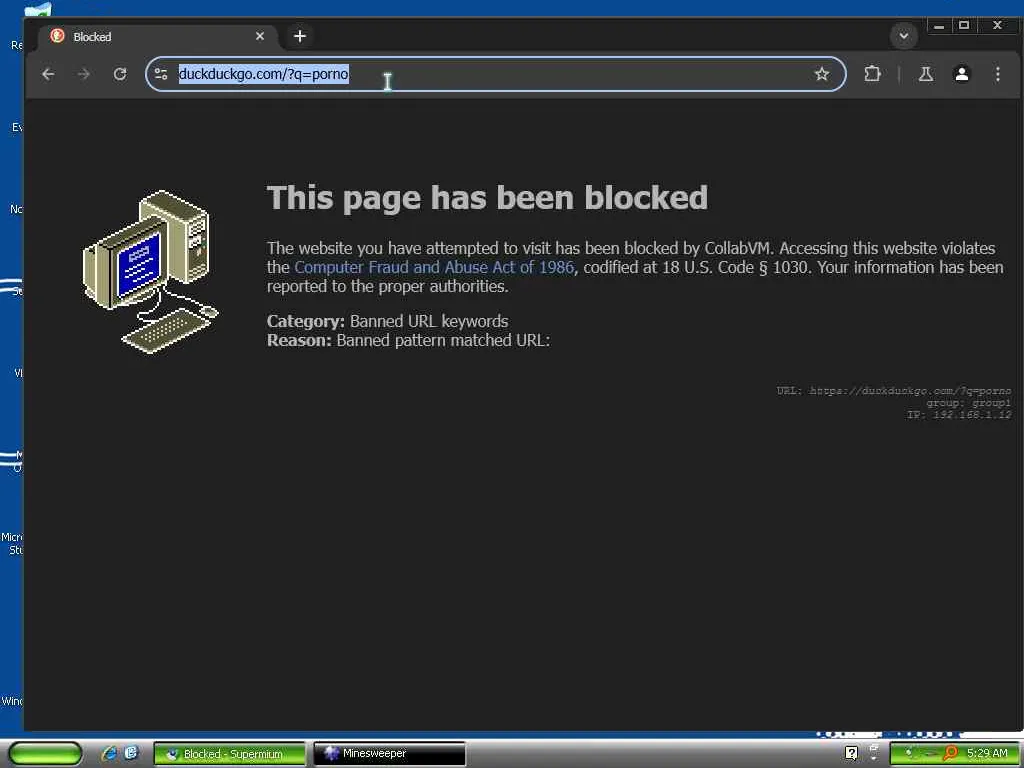Viewport: 1024px width, 768px height.
Task: Expand the tab search dropdown arrow
Action: (x=904, y=36)
